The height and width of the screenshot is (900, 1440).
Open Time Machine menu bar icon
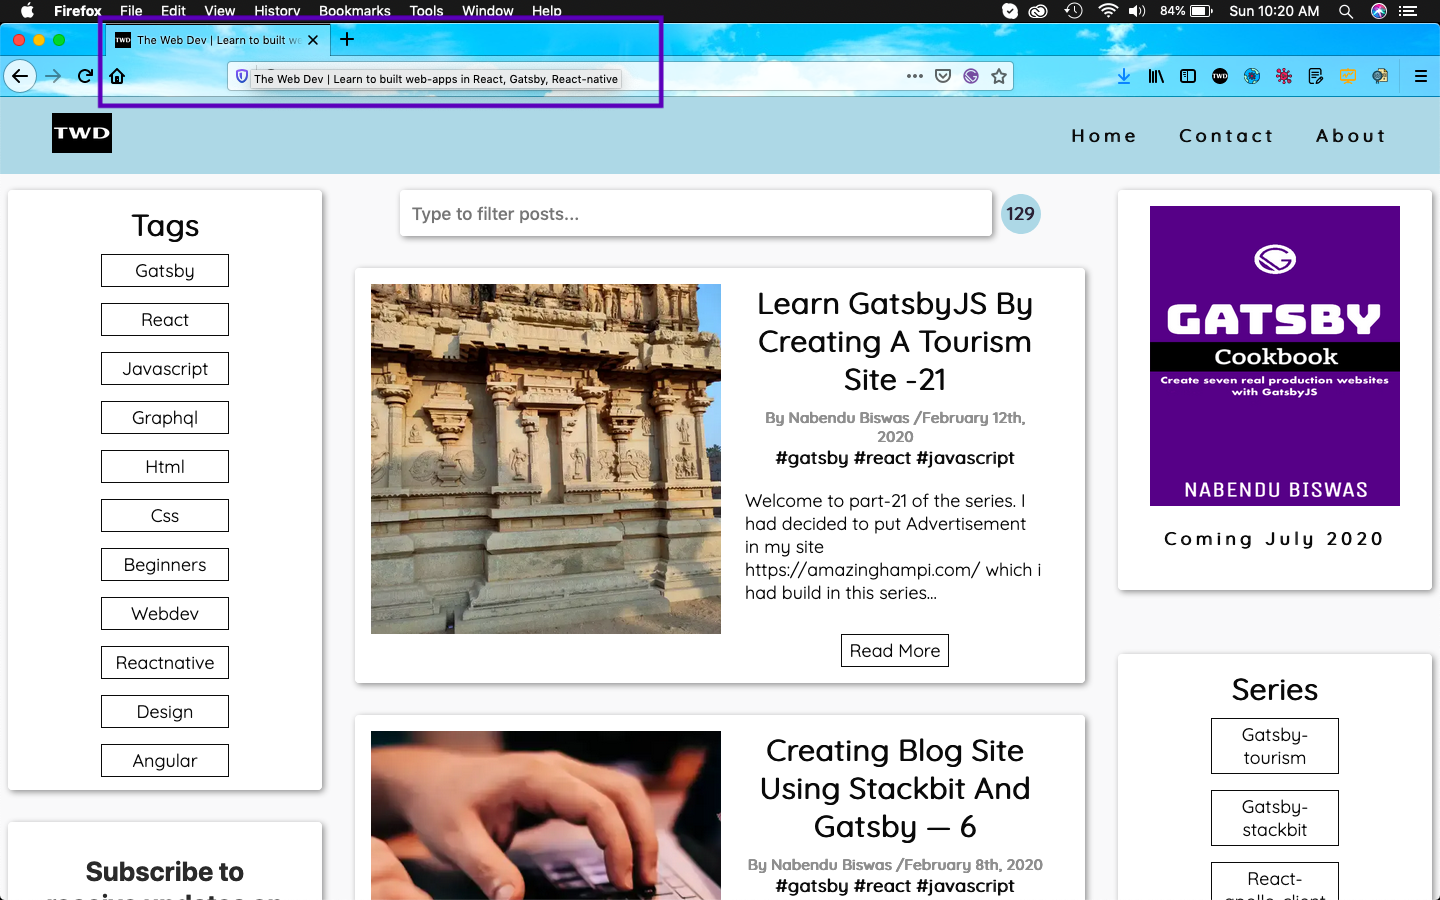(1073, 11)
